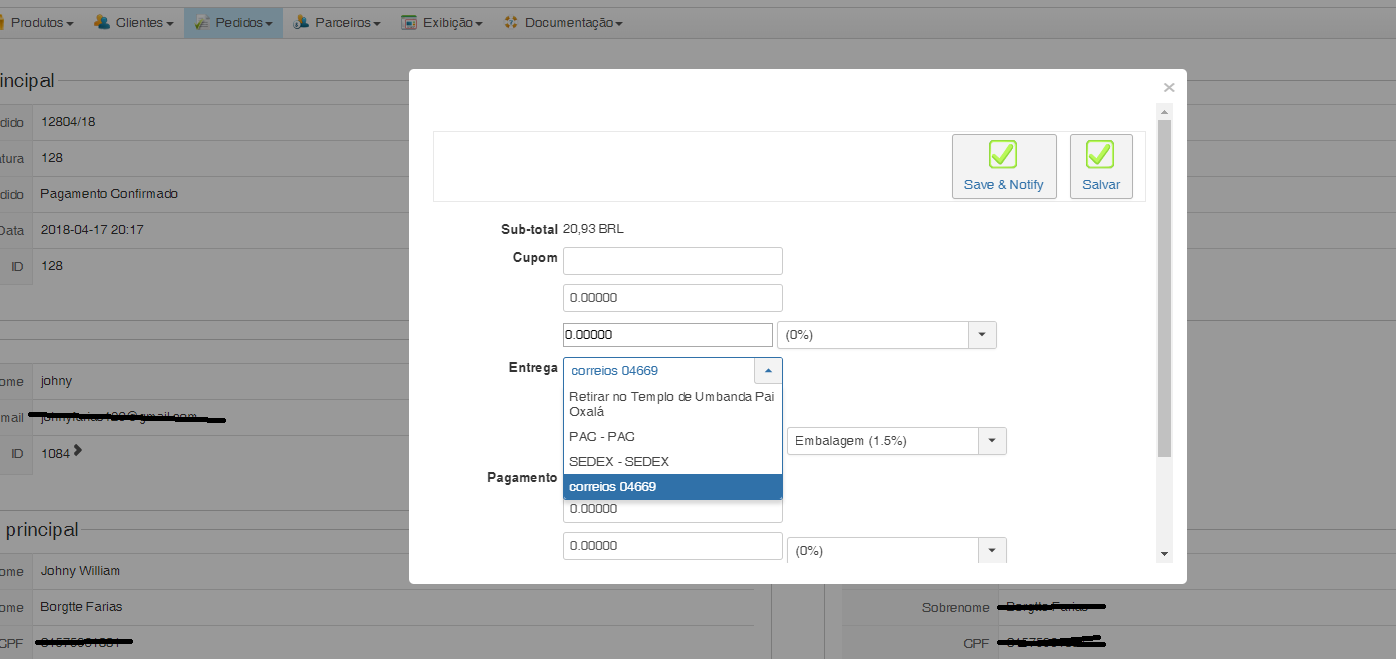Click the date 2018-04-17 20:17
This screenshot has width=1396, height=659.
[x=92, y=230]
